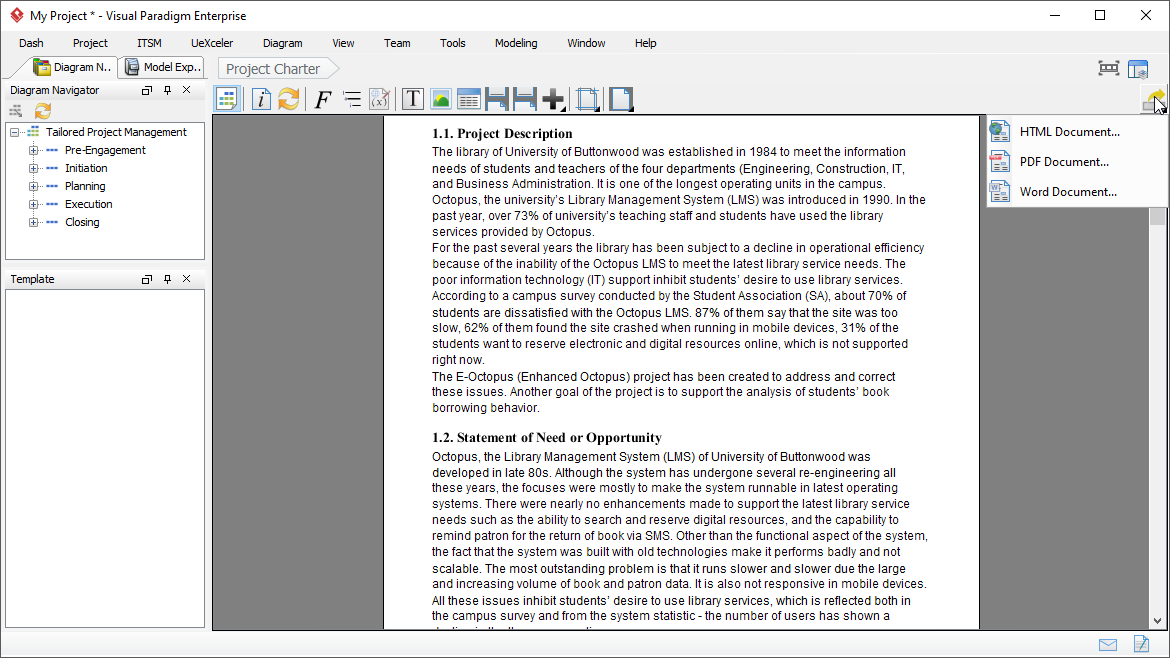
Task: Click the Visual Paradigm logo in title bar
Action: coord(16,15)
